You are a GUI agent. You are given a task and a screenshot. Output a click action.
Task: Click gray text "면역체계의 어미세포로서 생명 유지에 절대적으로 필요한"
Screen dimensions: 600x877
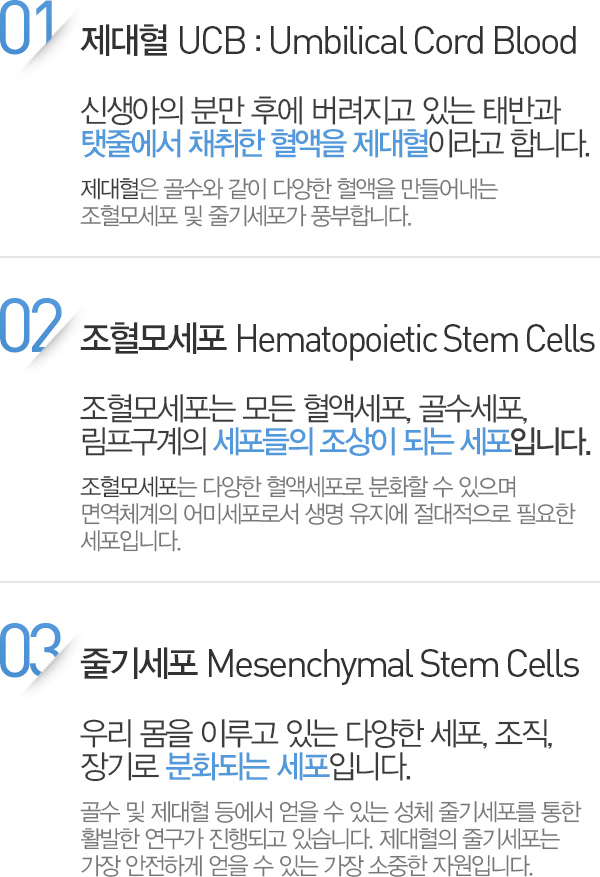click(x=328, y=515)
